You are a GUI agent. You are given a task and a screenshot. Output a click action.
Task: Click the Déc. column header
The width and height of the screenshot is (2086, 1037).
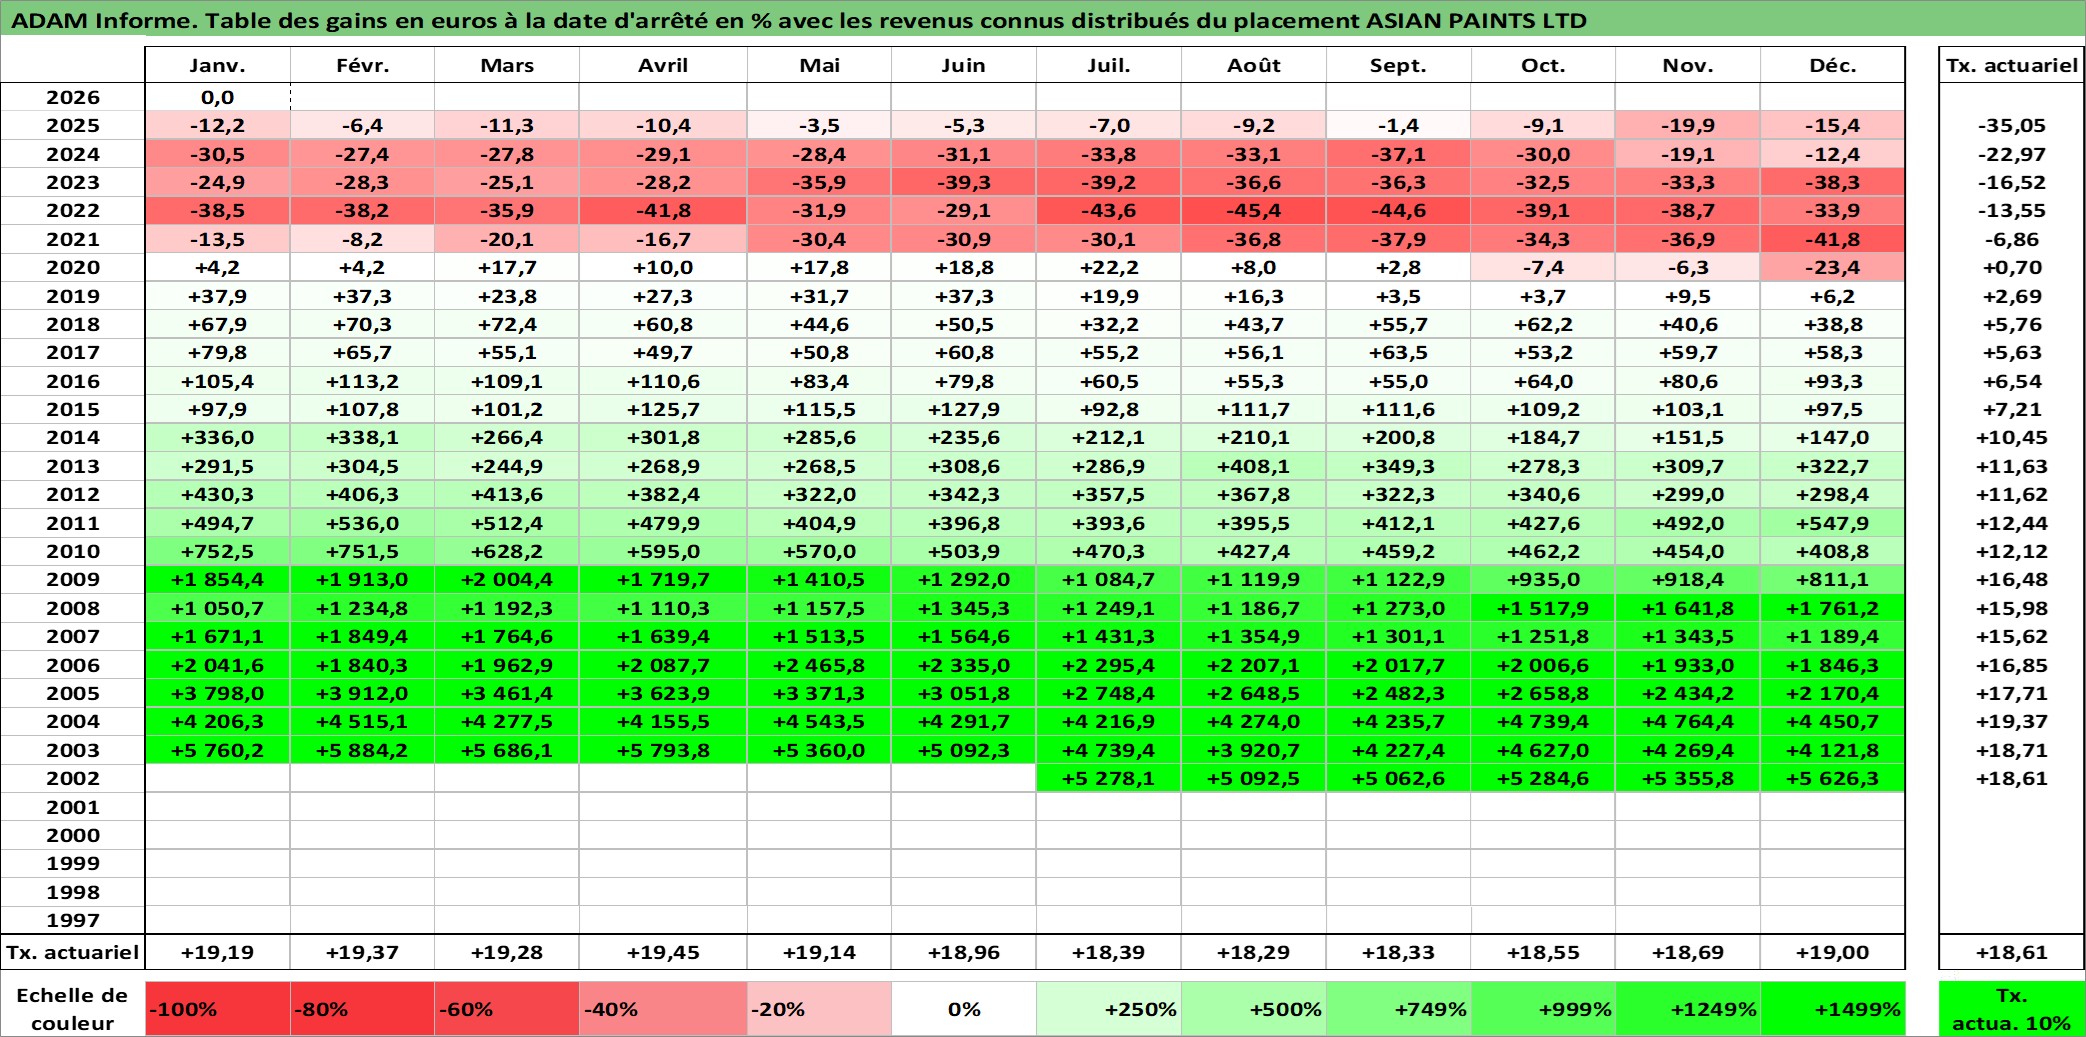[1832, 65]
